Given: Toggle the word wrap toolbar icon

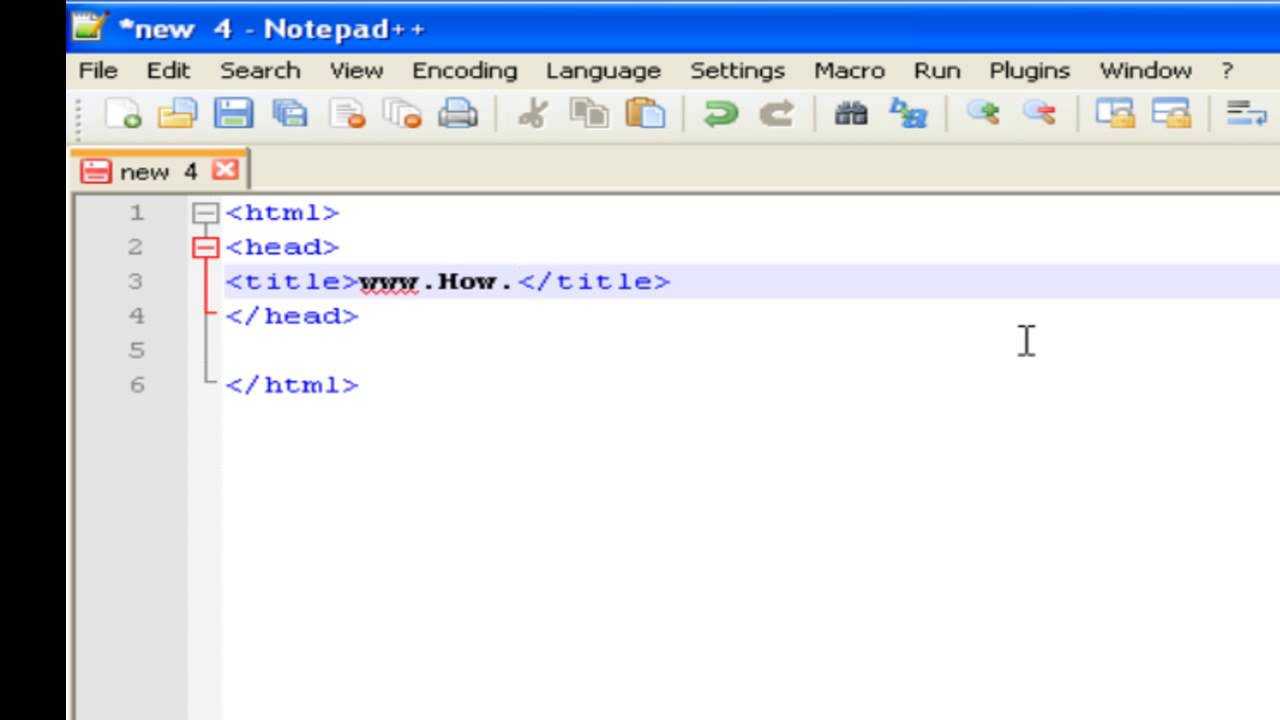Looking at the screenshot, I should [1246, 113].
